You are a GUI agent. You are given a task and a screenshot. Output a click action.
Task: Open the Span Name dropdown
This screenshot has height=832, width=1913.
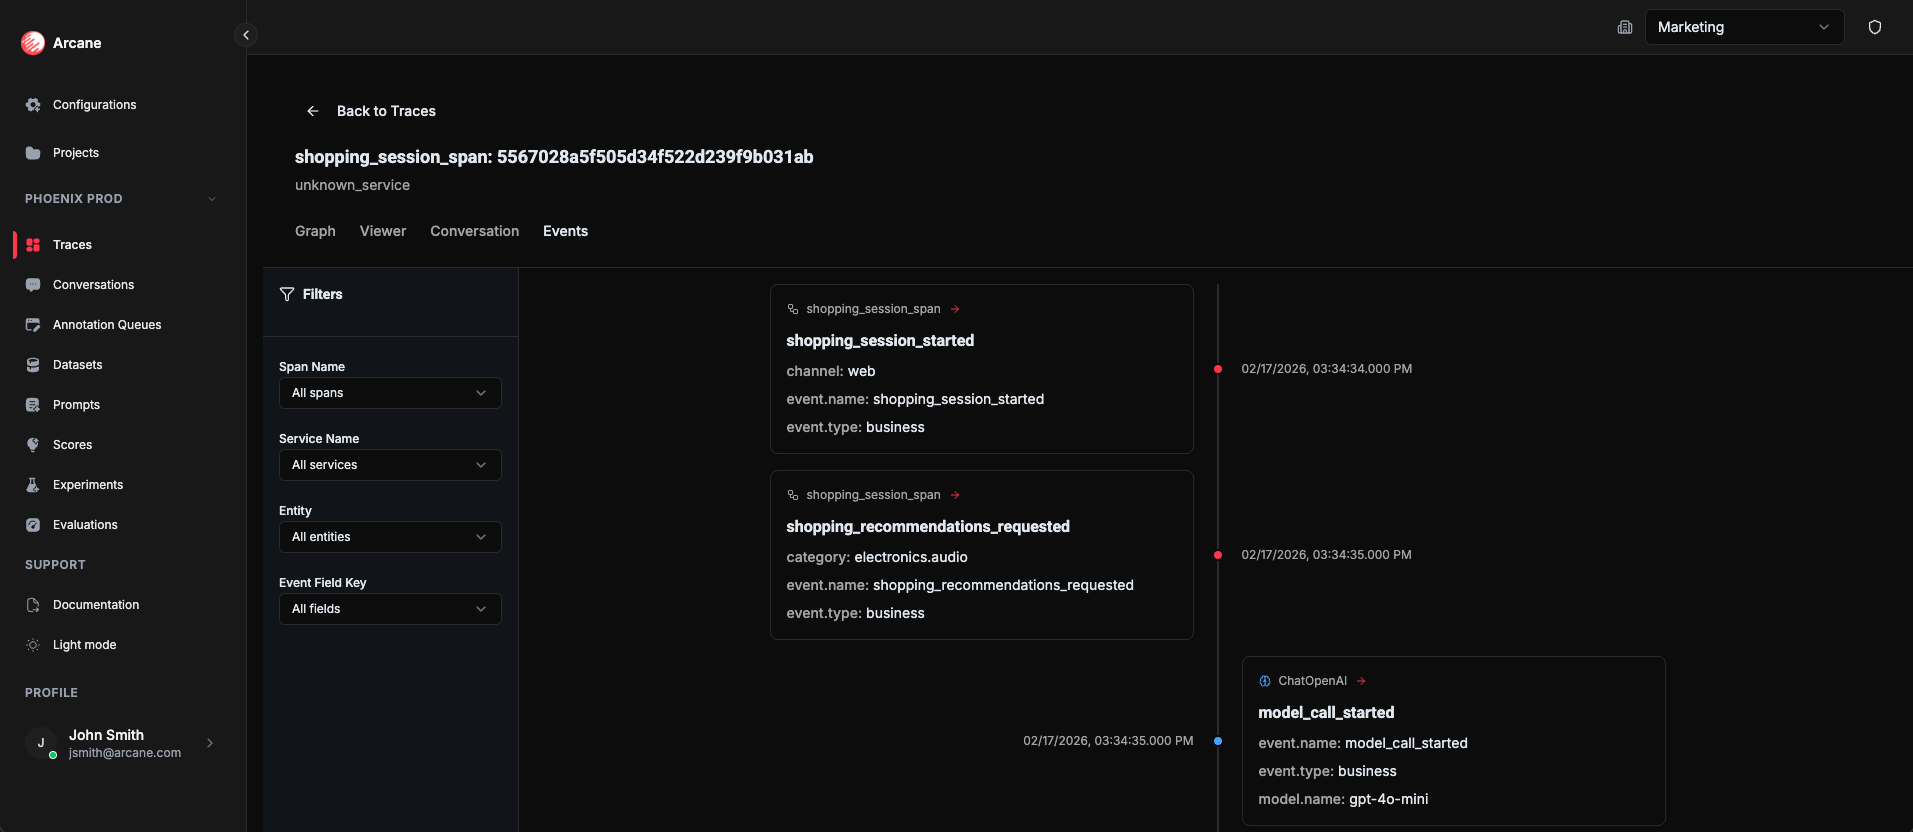390,393
